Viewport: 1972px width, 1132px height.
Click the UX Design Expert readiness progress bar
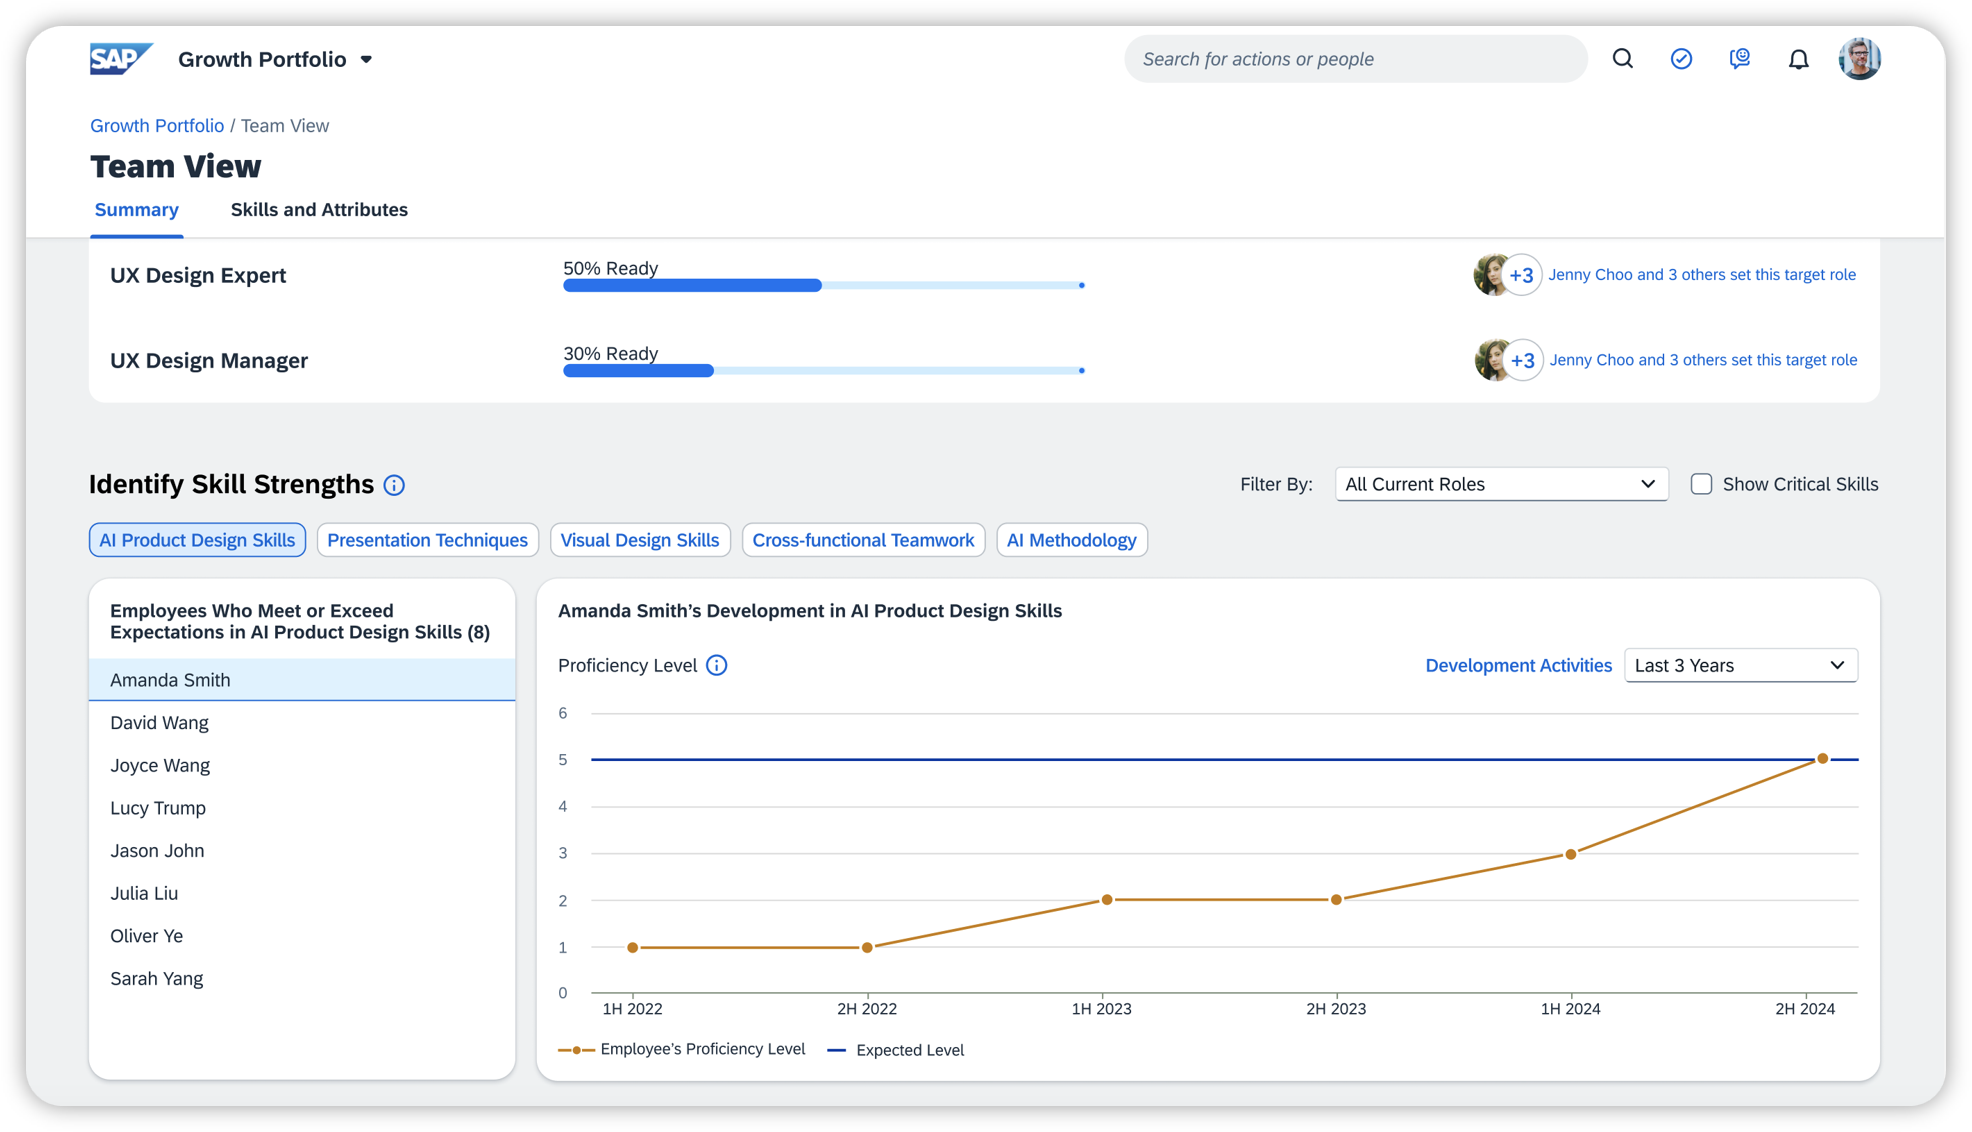click(822, 286)
